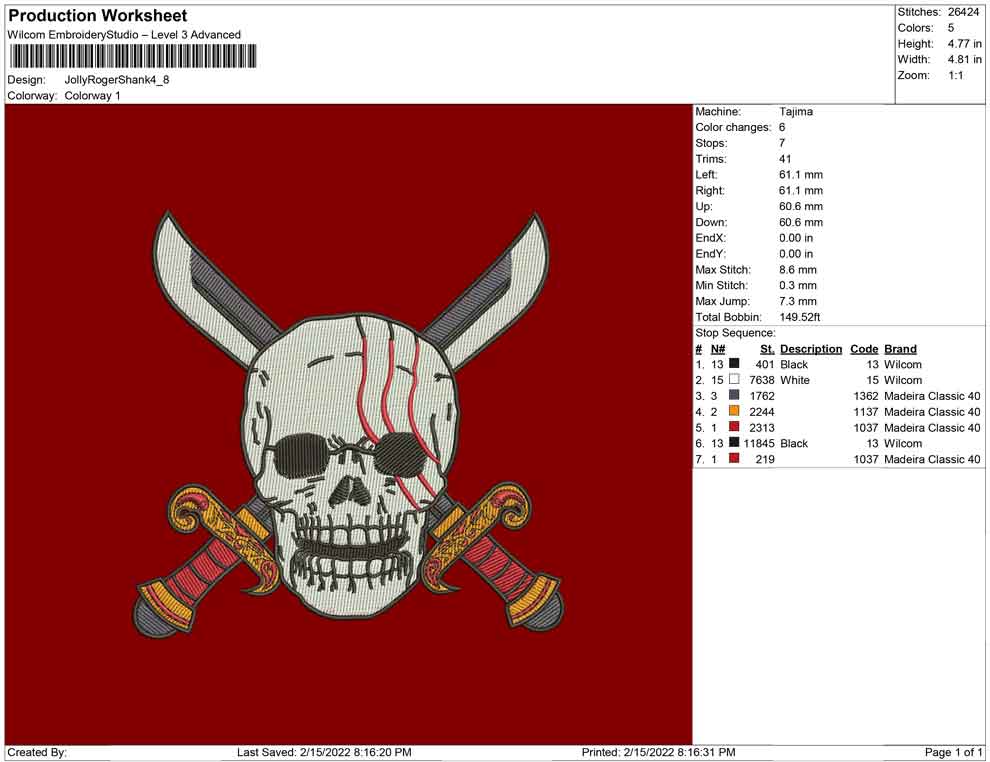Click the barcode under the worksheet title
Screen dimensions: 990x762
[133, 56]
